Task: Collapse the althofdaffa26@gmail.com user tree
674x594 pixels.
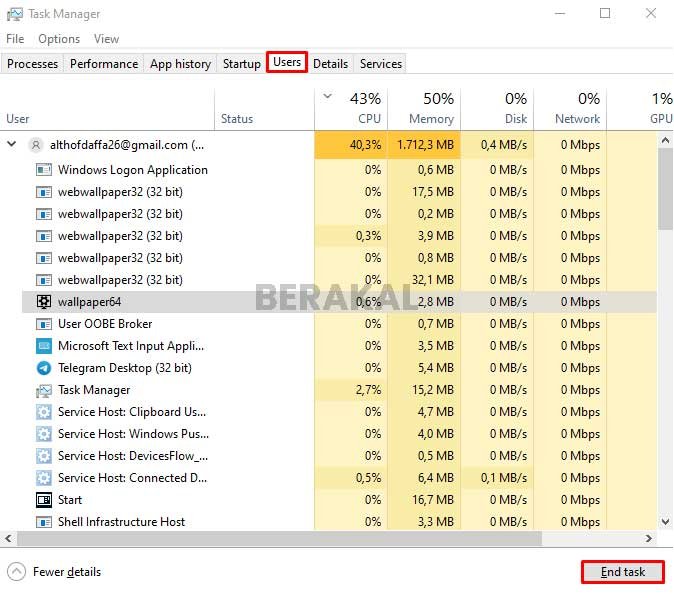Action: point(12,144)
